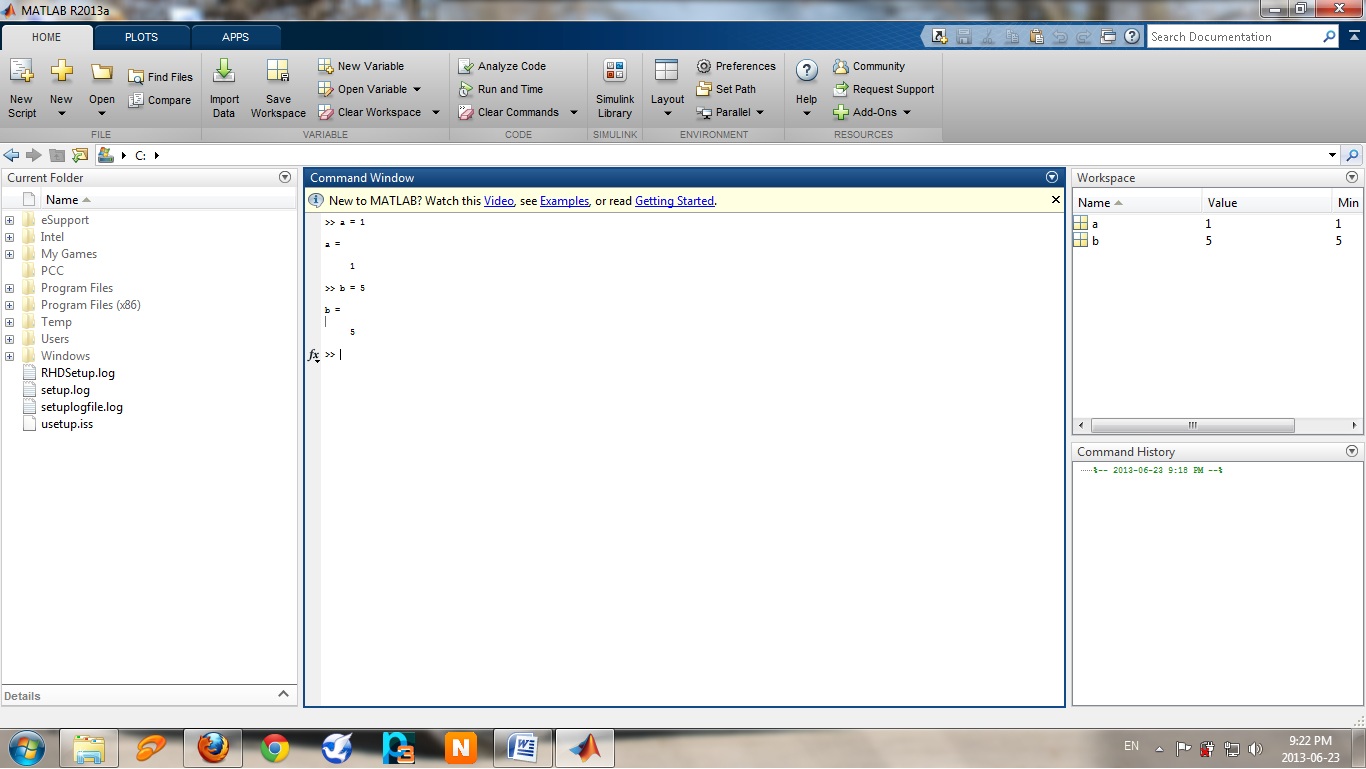Click the back arrow in the folder toolbar

point(12,155)
